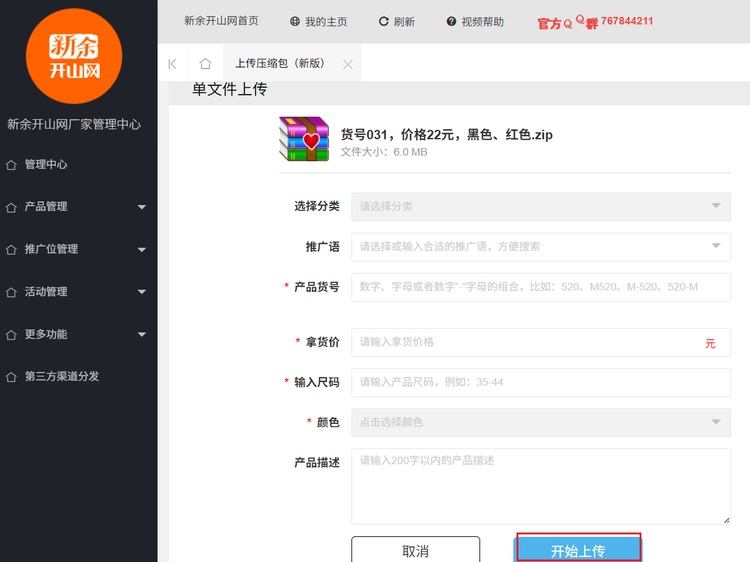Click the back arrow tab navigation icon

pyautogui.click(x=172, y=64)
